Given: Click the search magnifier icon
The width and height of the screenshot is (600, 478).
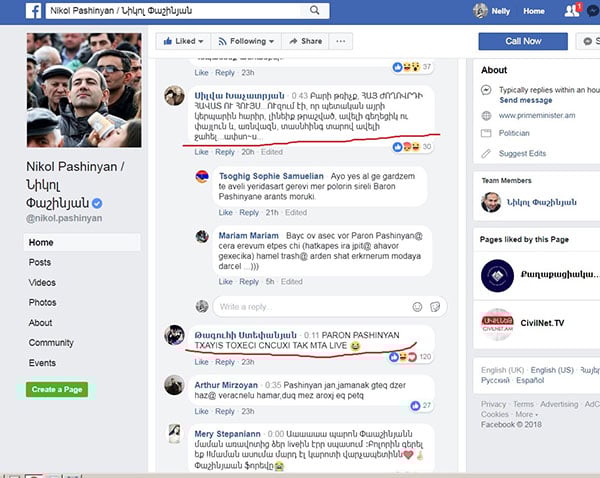Looking at the screenshot, I should click(x=315, y=10).
